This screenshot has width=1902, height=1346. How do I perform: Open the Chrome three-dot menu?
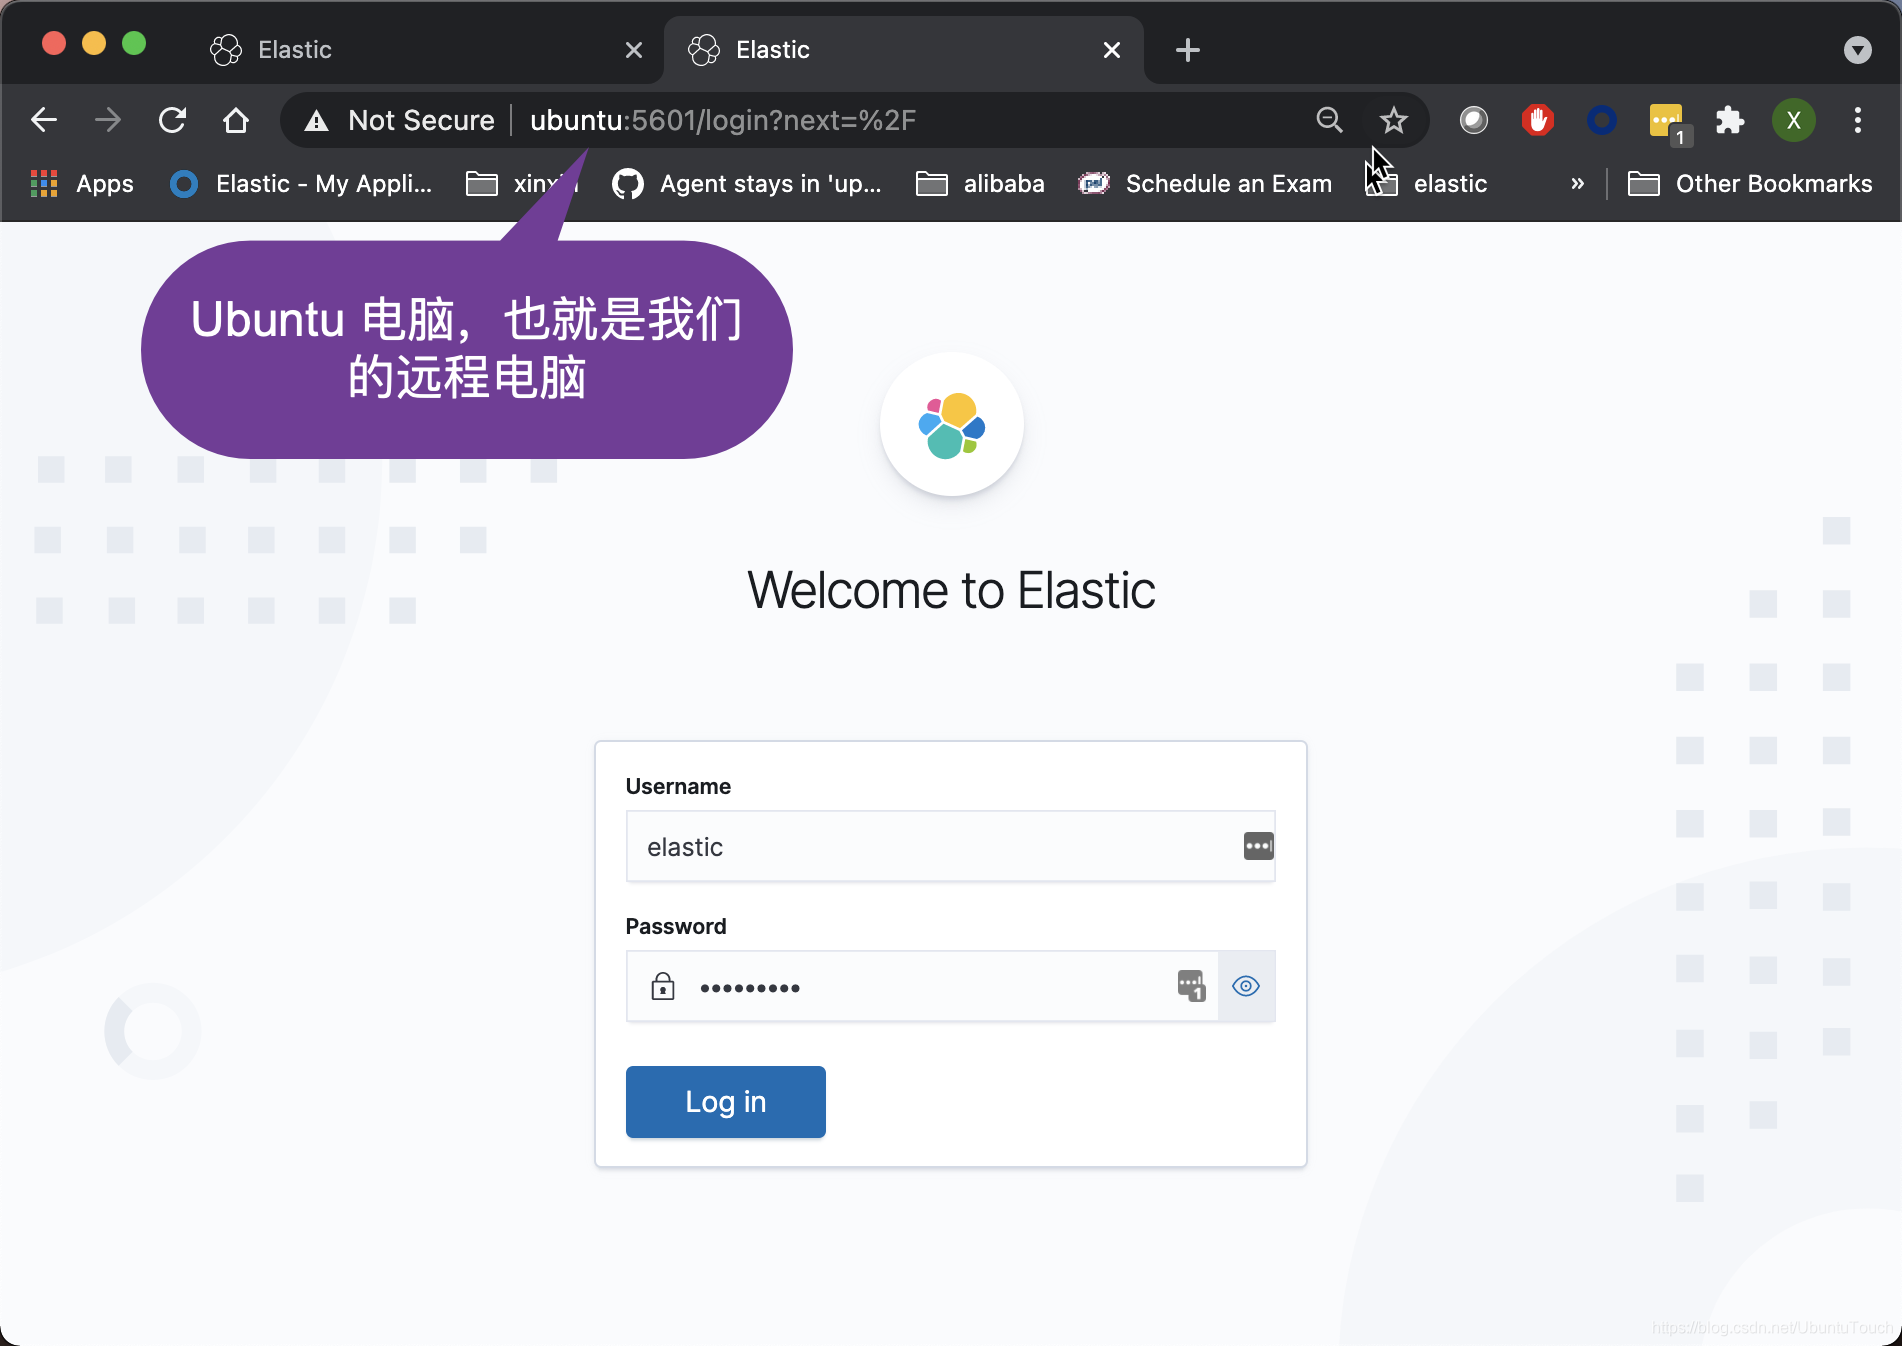pyautogui.click(x=1858, y=120)
